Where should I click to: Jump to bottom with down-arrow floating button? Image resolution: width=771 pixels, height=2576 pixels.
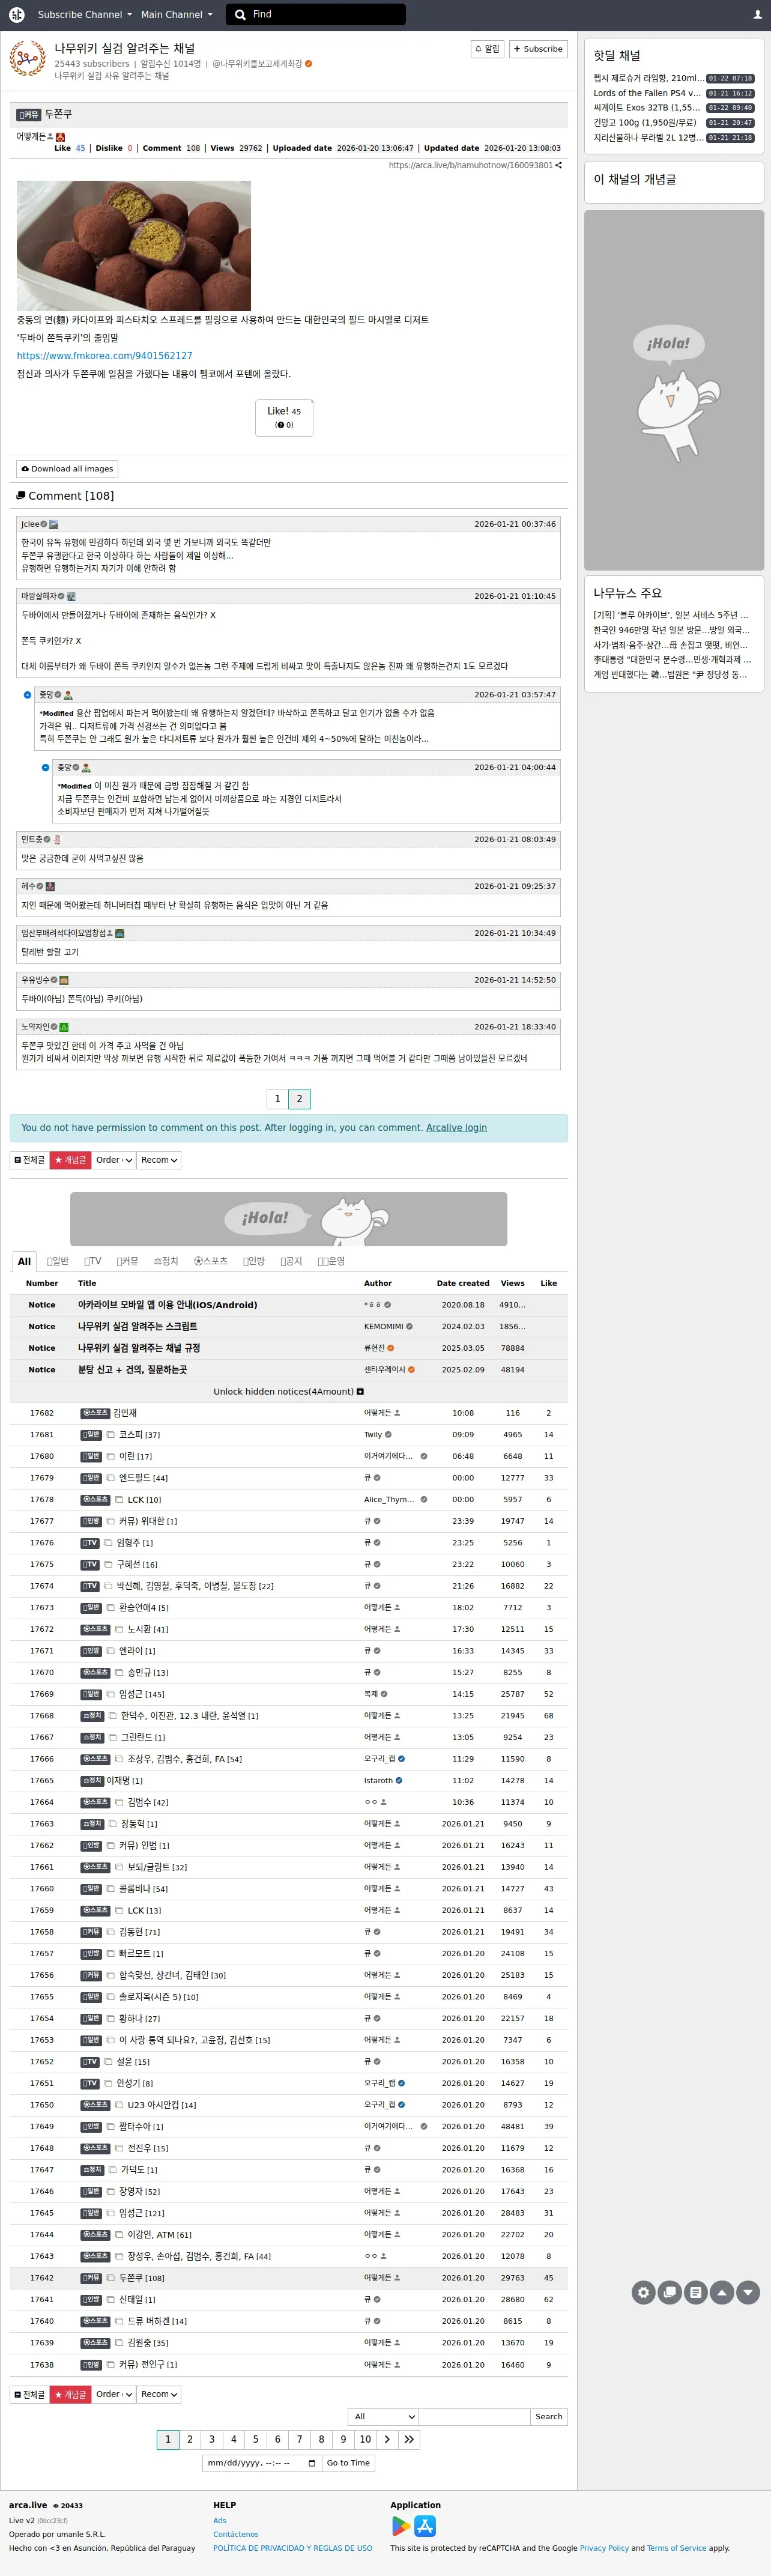[x=748, y=2292]
